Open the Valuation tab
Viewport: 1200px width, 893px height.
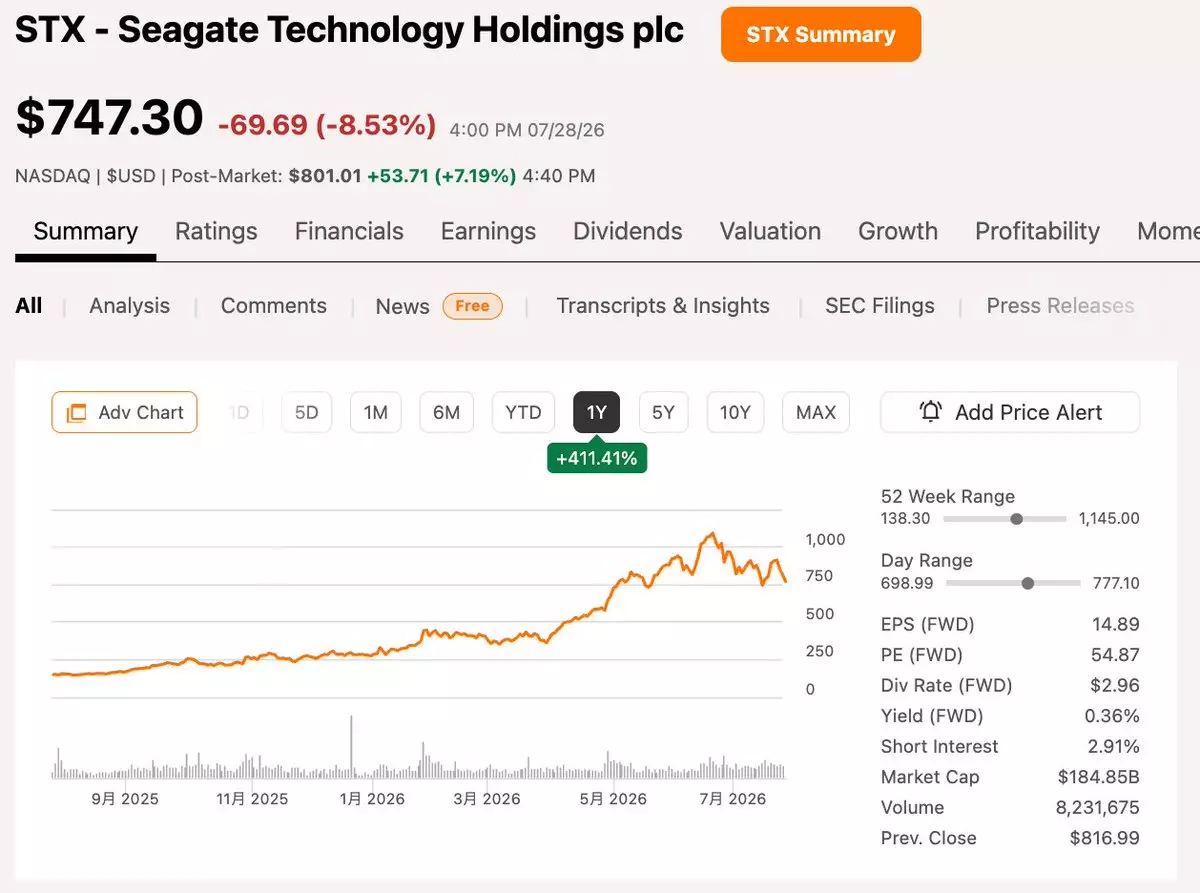[770, 231]
